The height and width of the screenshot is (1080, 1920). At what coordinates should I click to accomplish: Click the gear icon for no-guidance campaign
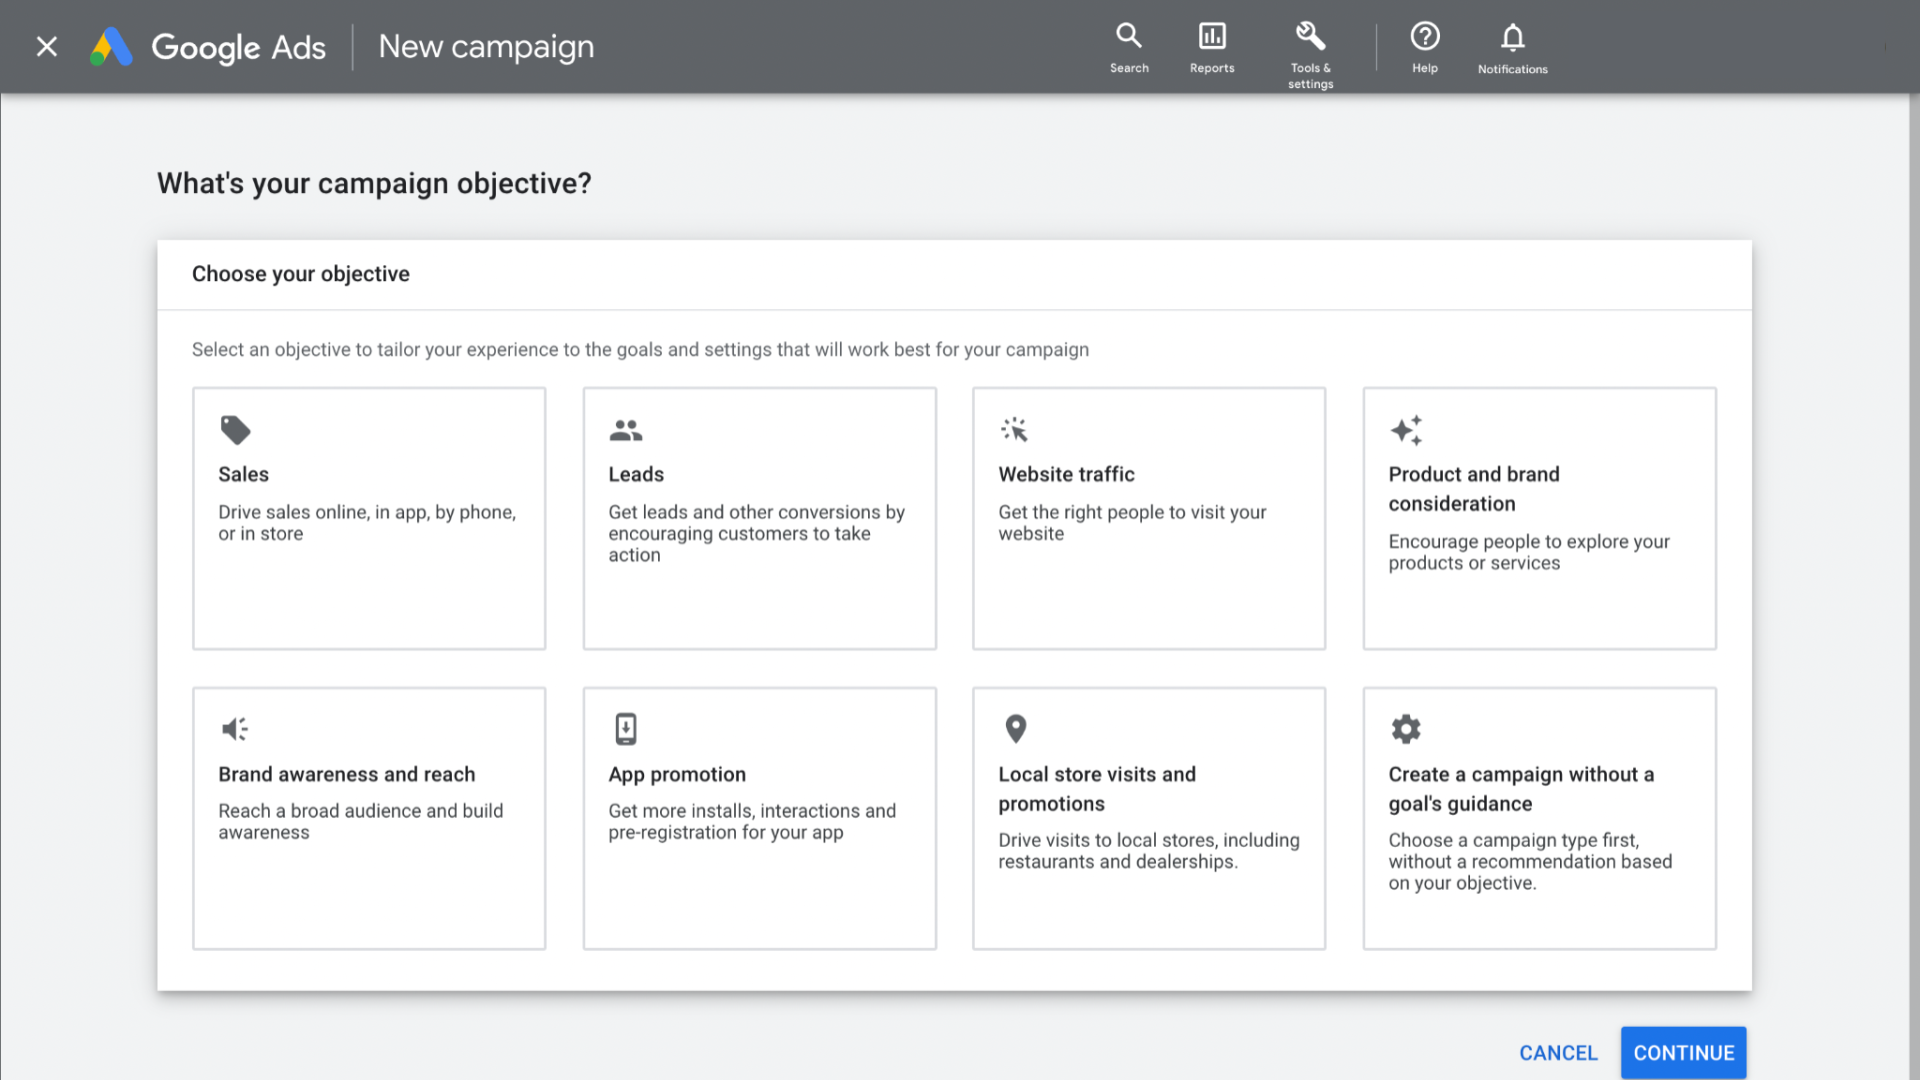[x=1406, y=729]
